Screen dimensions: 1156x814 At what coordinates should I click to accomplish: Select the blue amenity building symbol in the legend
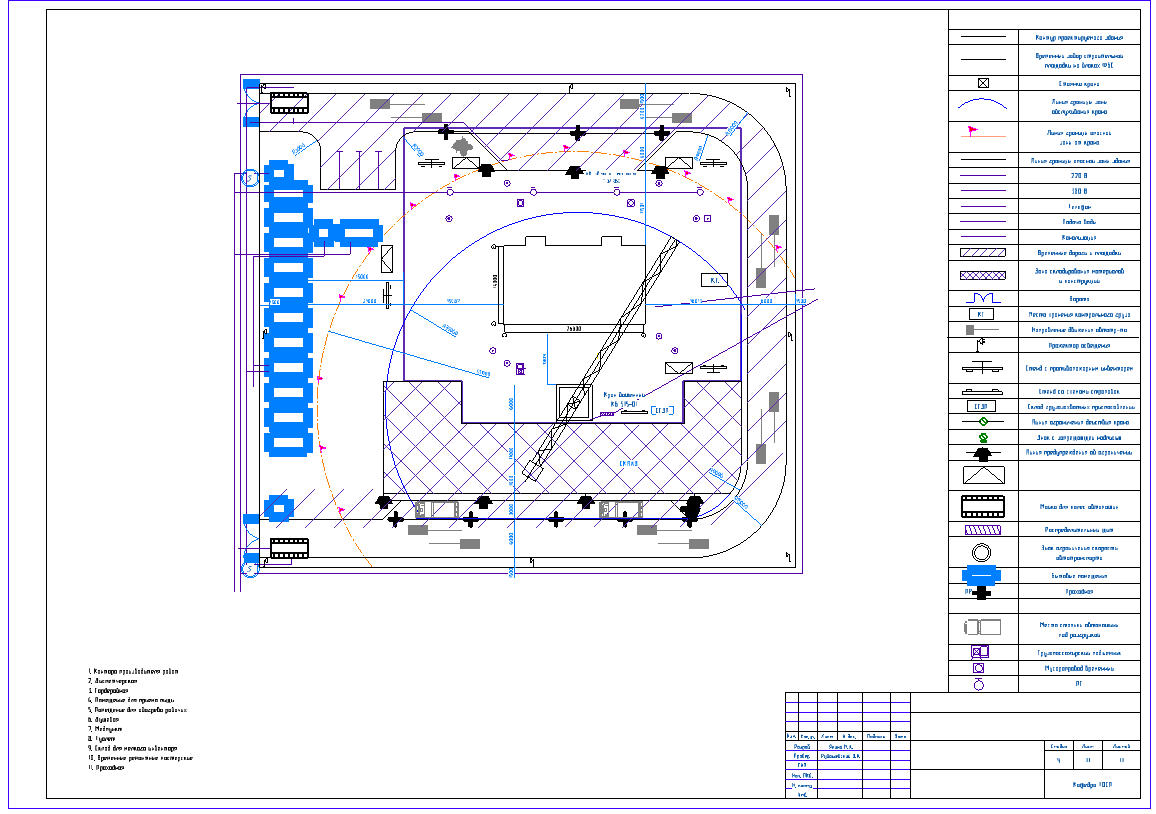click(981, 574)
